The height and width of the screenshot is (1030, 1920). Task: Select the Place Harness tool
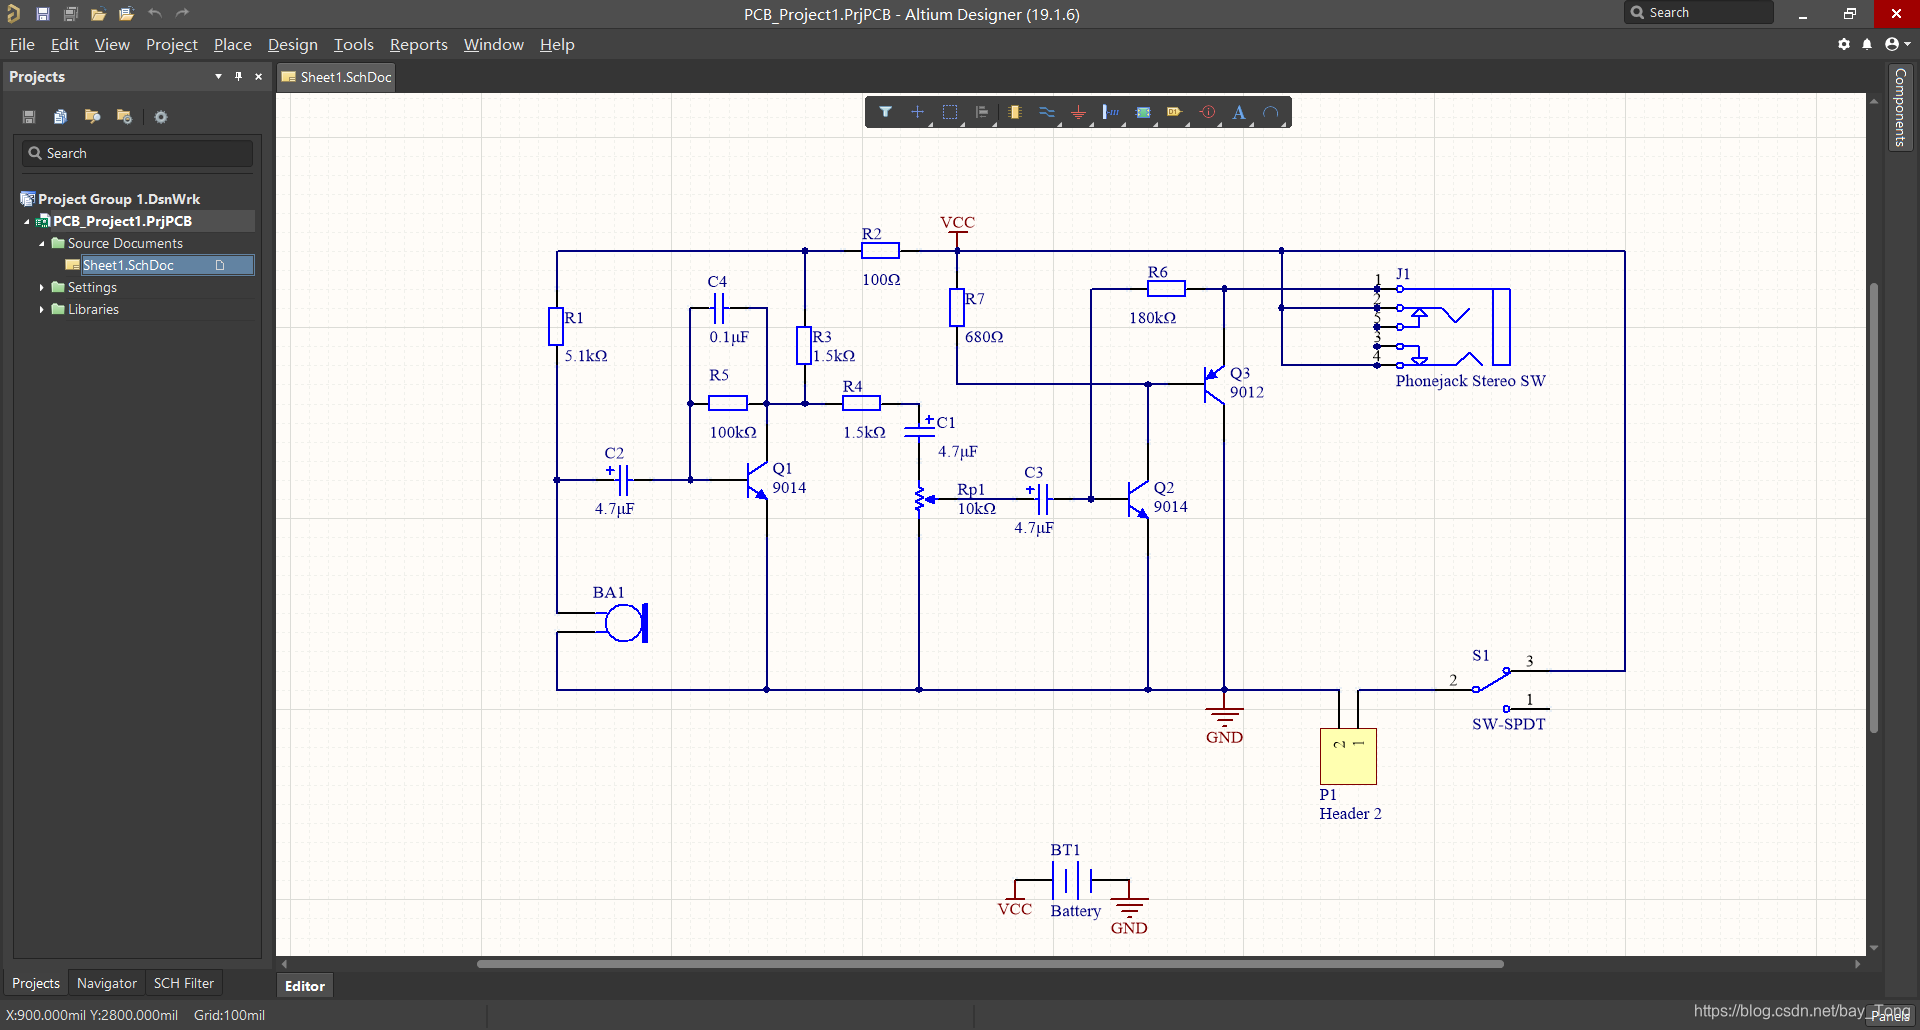[1111, 112]
